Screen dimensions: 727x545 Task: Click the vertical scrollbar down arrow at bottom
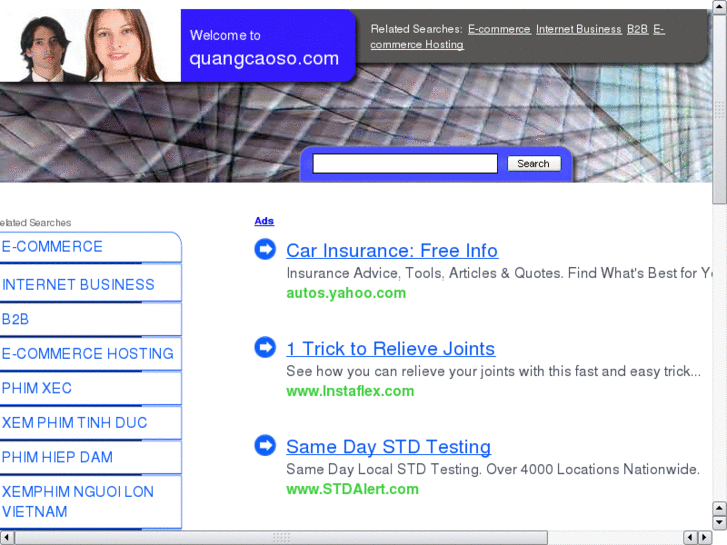click(720, 523)
